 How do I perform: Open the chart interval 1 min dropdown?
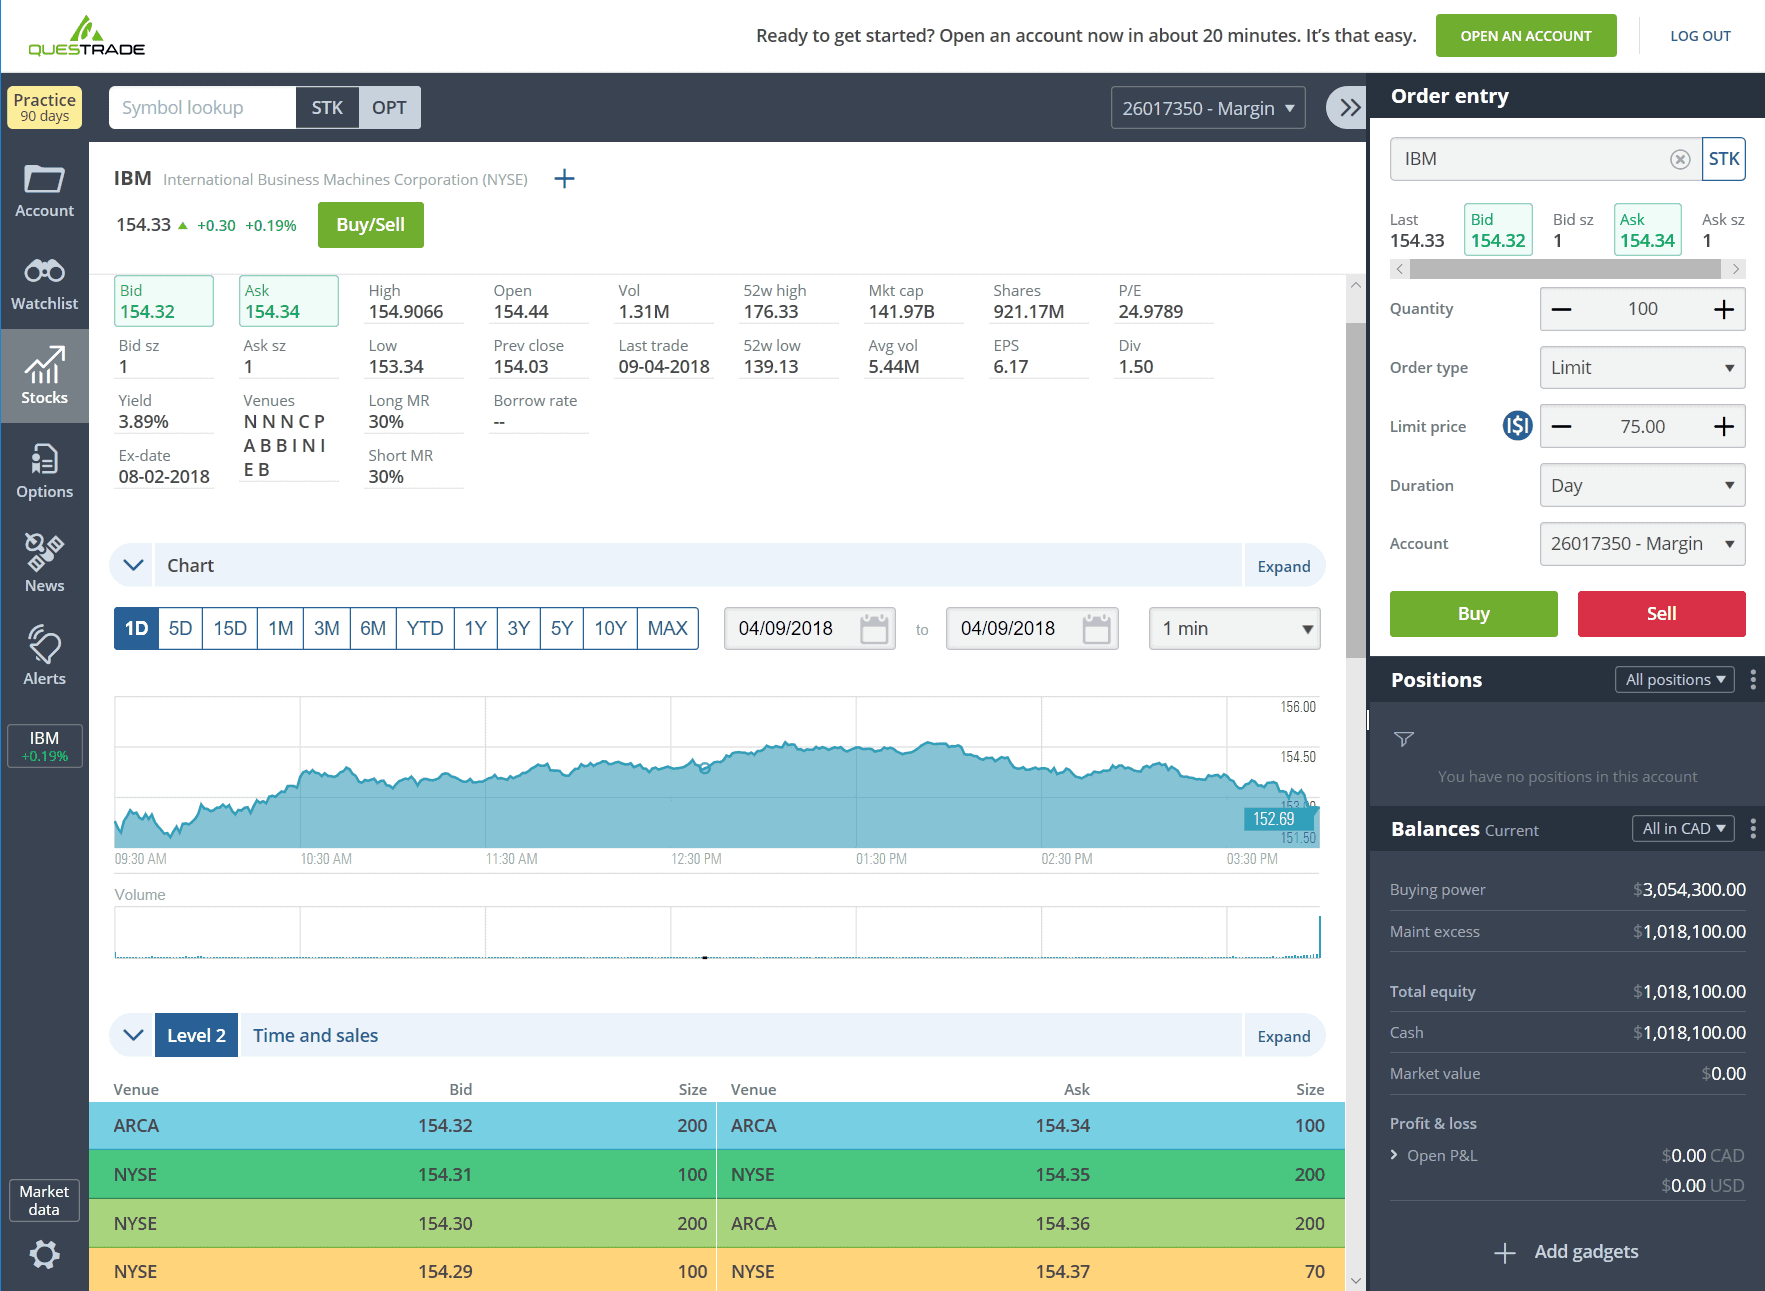(x=1234, y=628)
